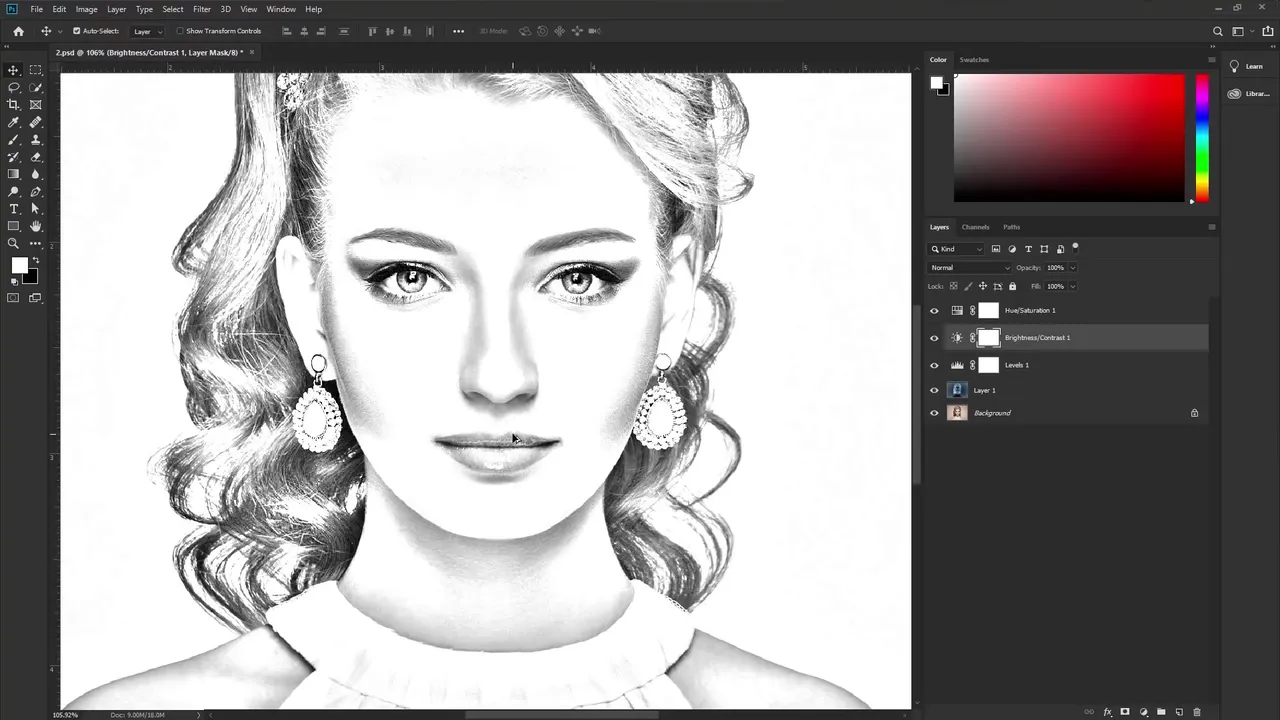Hide the Brightness/Contrast 1 layer
This screenshot has width=1280, height=720.
[935, 338]
